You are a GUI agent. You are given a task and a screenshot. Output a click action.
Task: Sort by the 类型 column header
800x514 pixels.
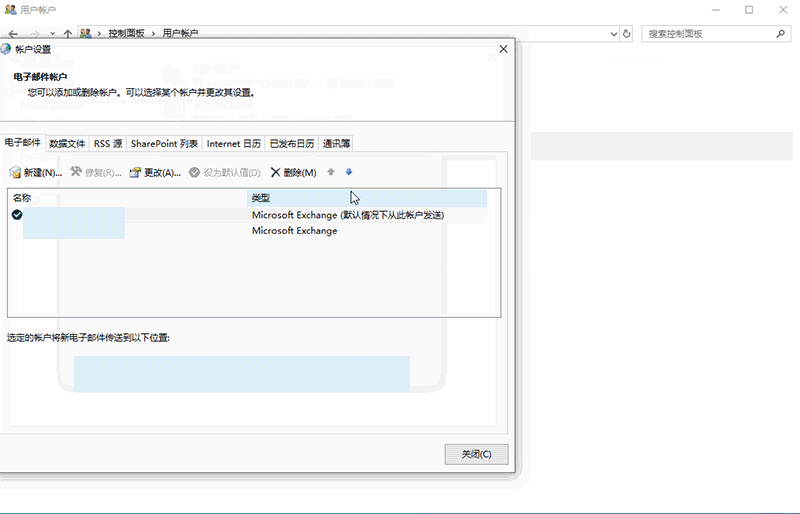coord(366,198)
